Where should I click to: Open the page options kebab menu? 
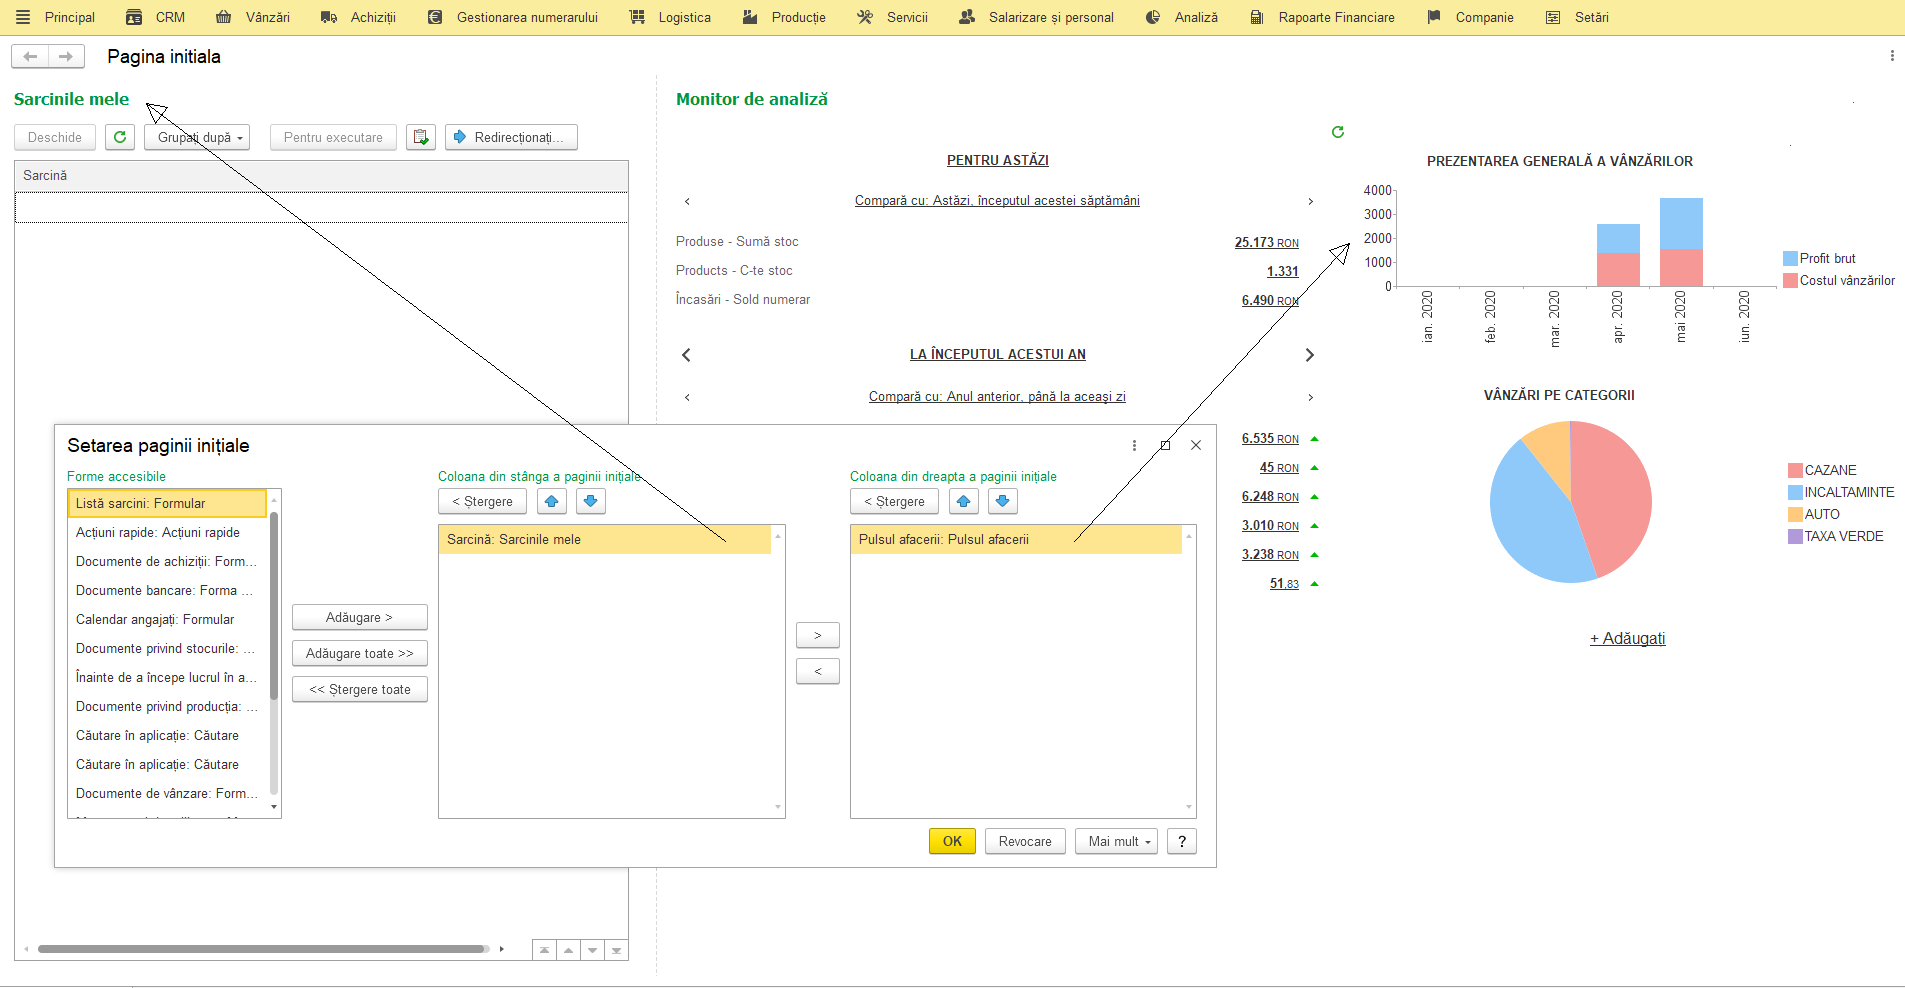click(x=1892, y=56)
